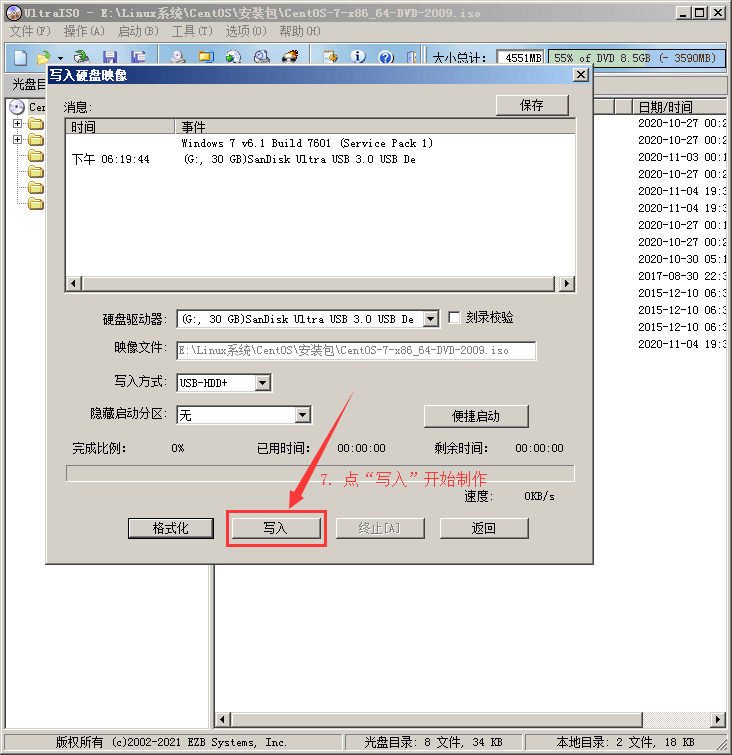This screenshot has height=755, width=732.
Task: Expand the first folder in the tree
Action: coord(17,124)
